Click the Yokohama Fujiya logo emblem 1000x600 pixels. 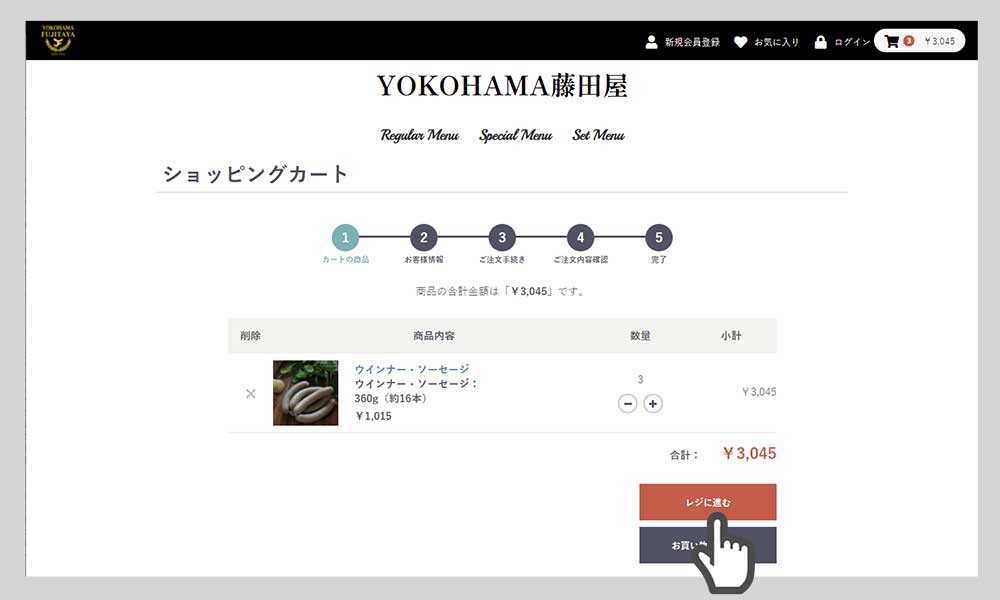(57, 40)
